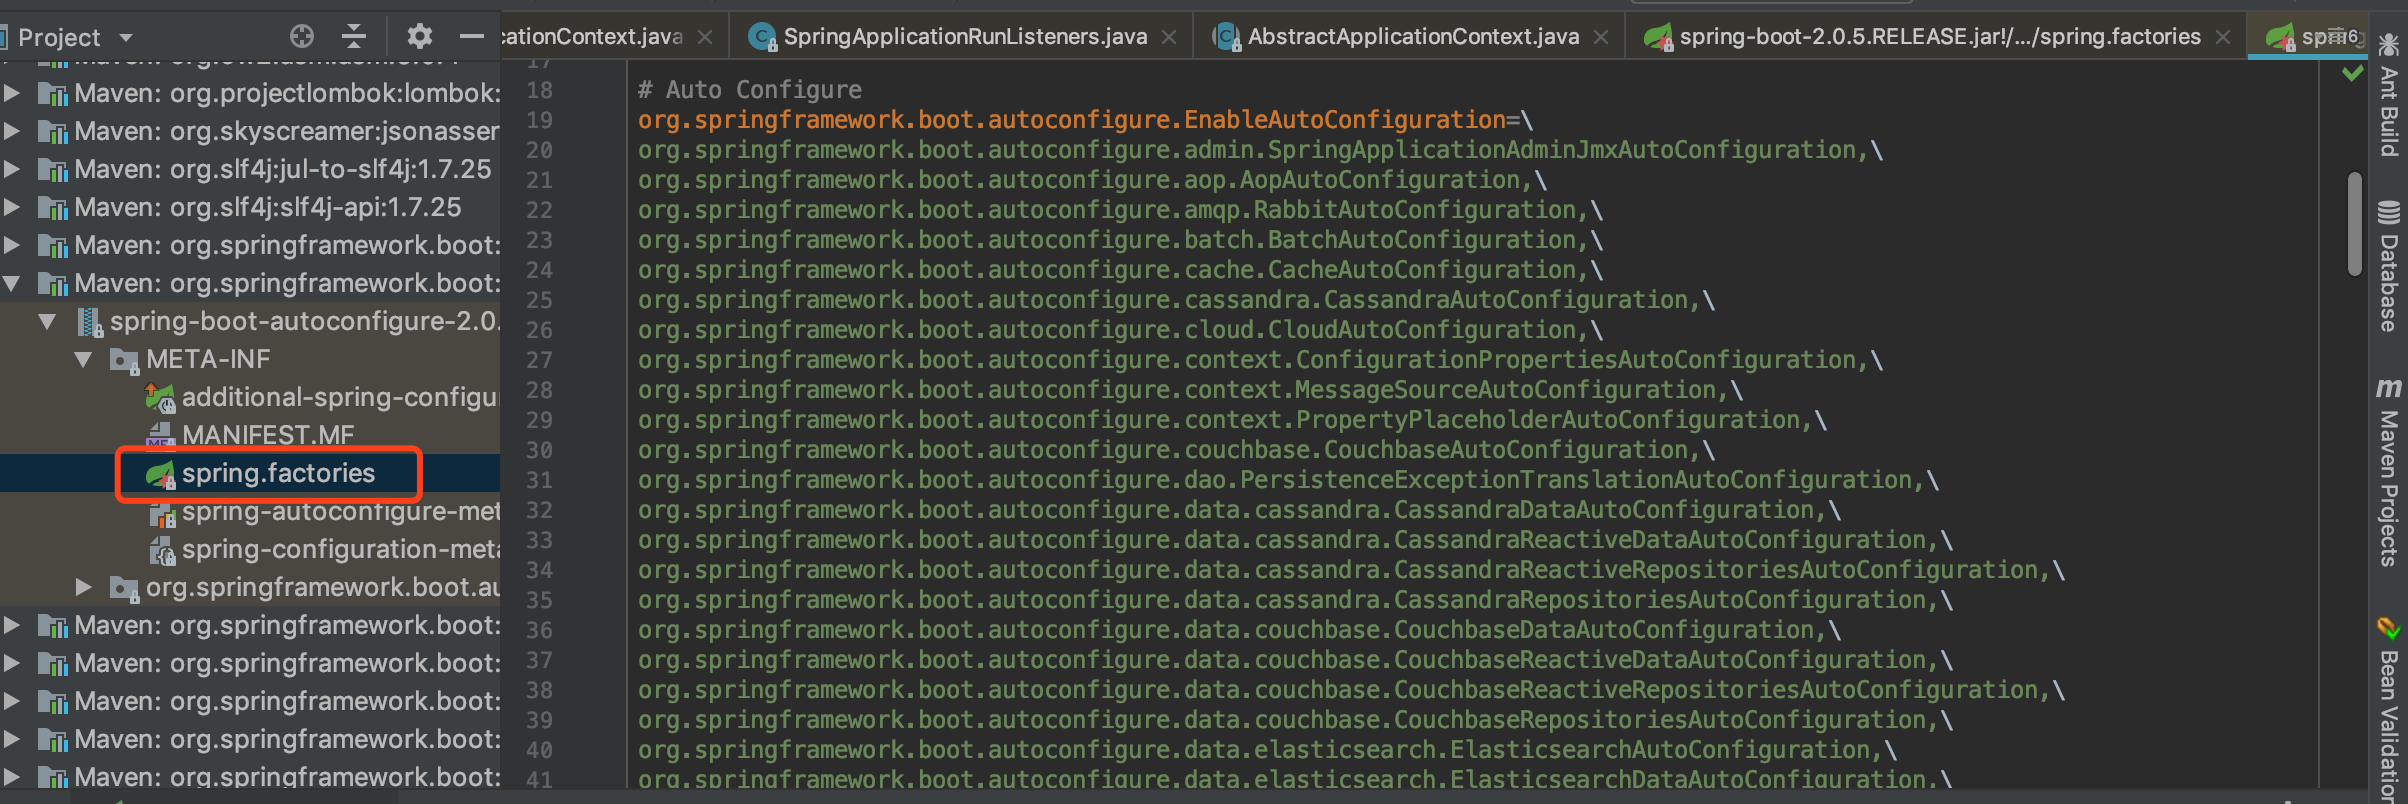The image size is (2408, 804).
Task: Click the library icon of slf4j-api entry
Action: tap(52, 208)
